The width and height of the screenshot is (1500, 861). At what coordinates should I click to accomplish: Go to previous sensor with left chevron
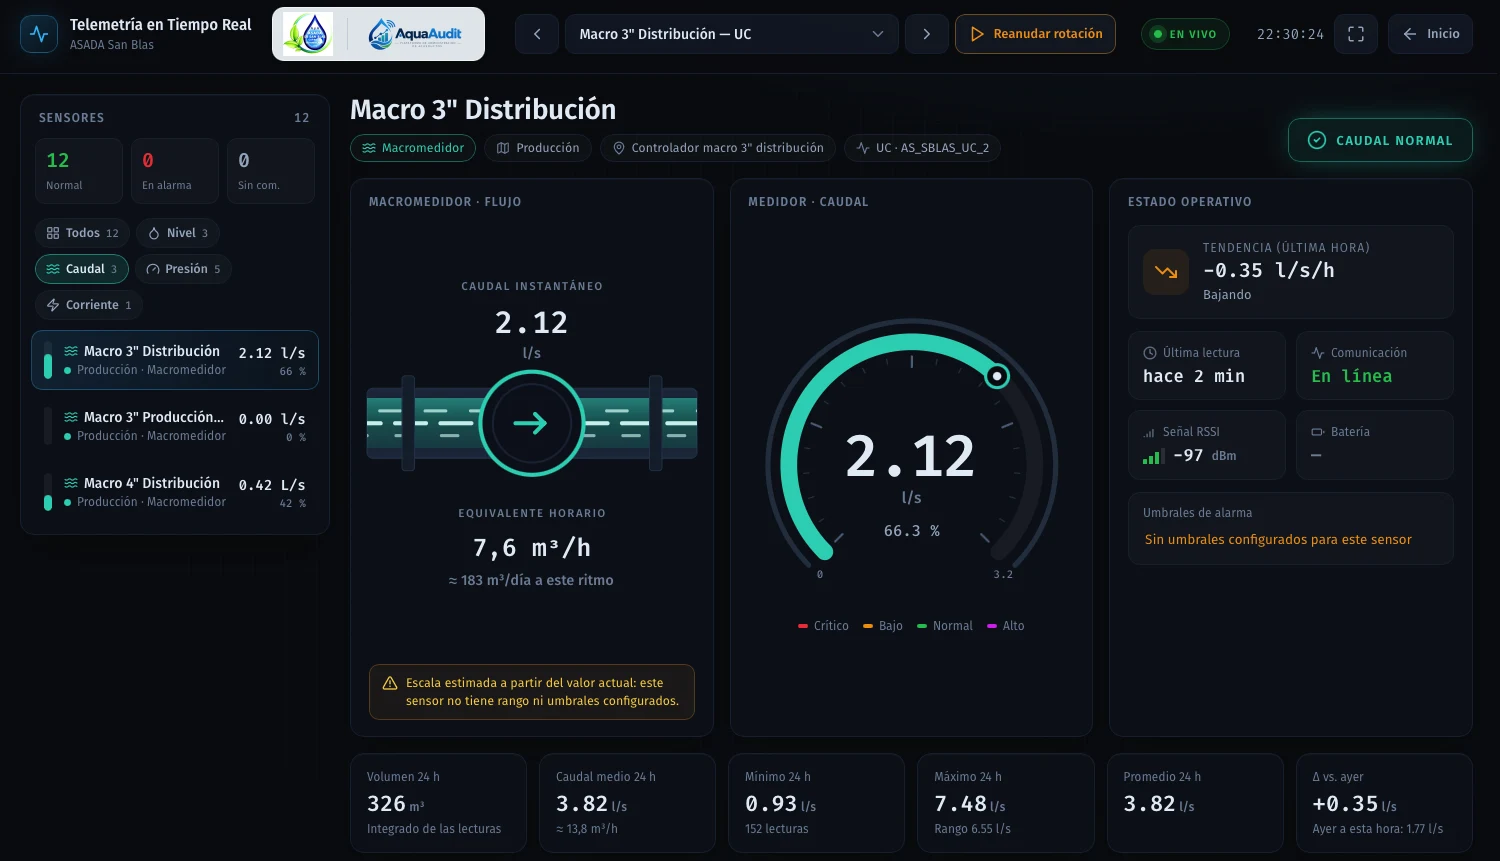pyautogui.click(x=537, y=34)
